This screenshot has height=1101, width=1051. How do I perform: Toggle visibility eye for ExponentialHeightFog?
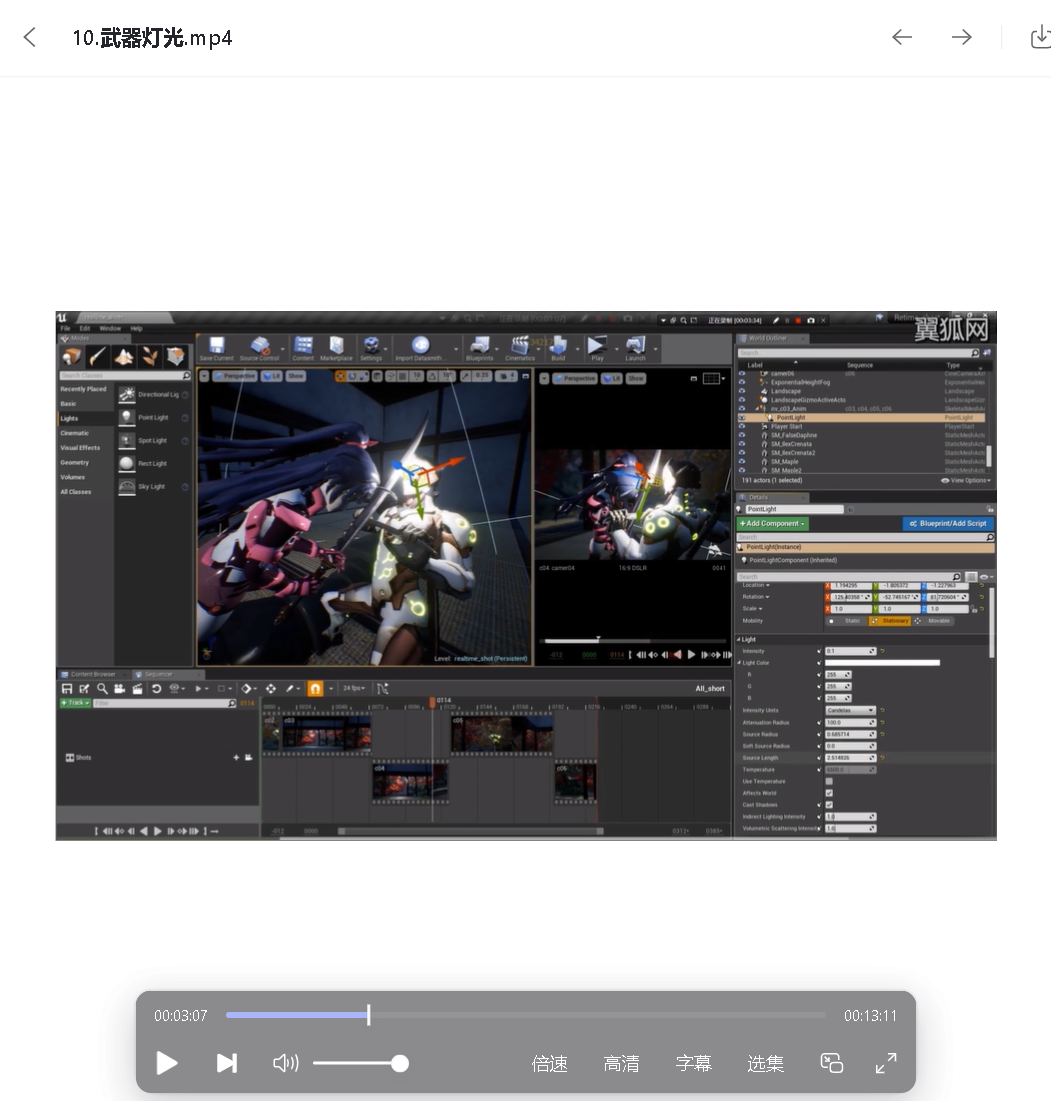[x=741, y=383]
